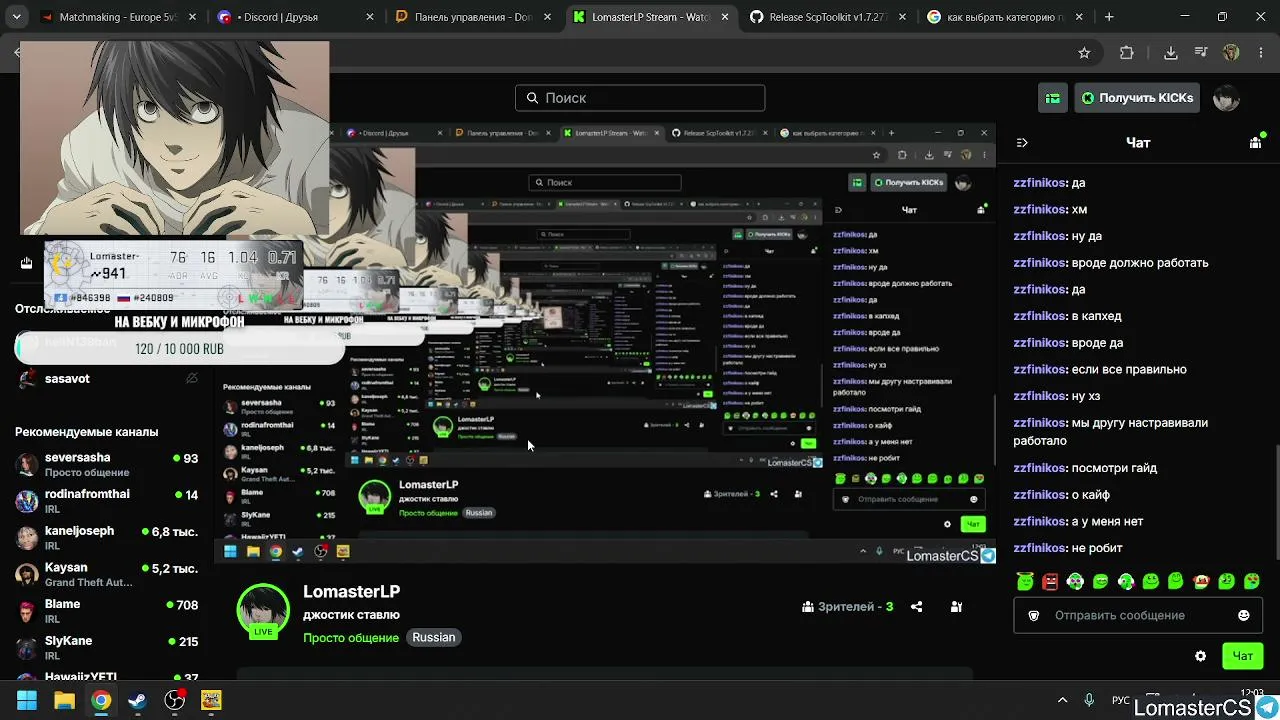
Task: Click the Chrome taskbar icon
Action: coord(101,700)
